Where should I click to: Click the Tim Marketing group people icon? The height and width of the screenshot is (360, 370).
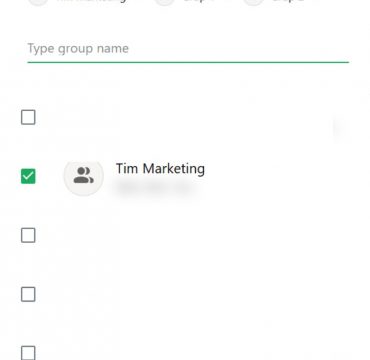[x=83, y=176]
